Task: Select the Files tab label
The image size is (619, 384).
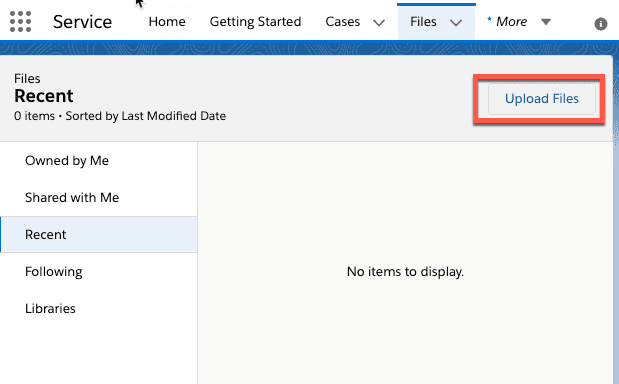Action: click(x=423, y=21)
